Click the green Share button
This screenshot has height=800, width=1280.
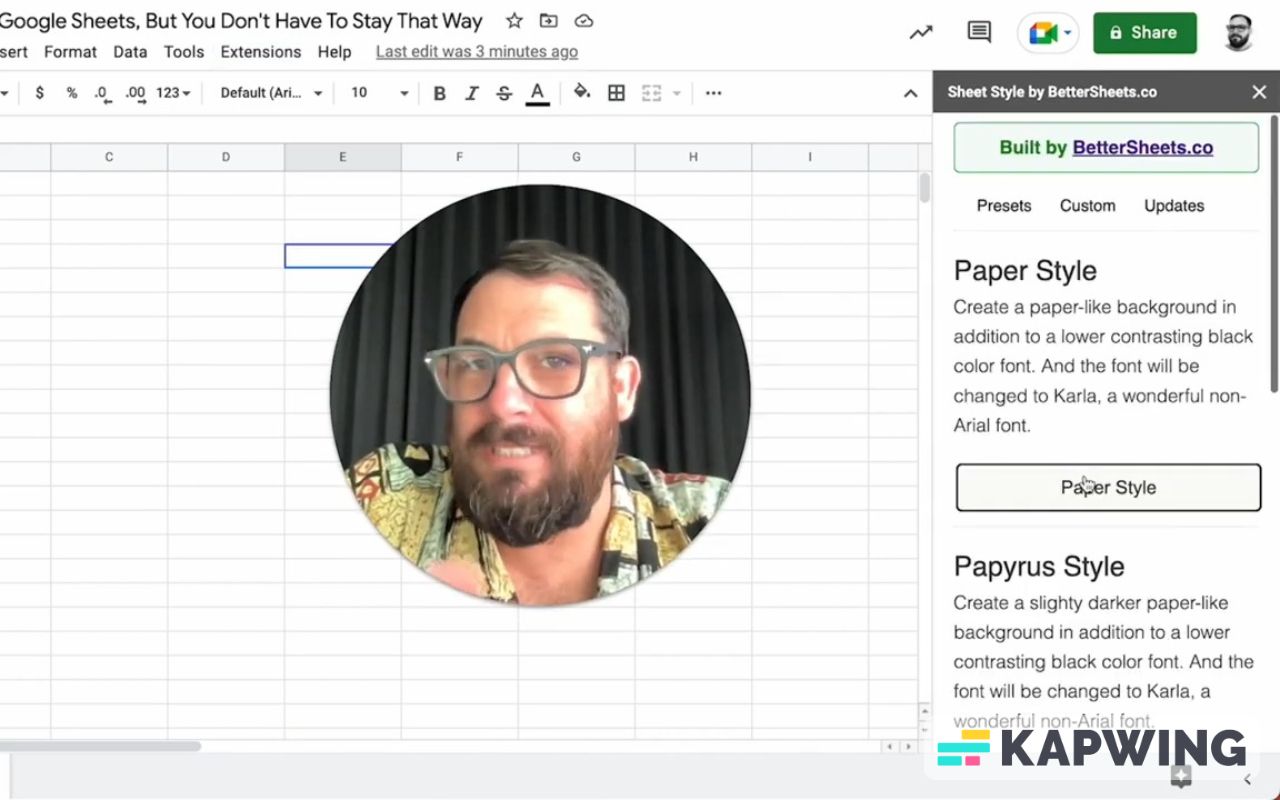(x=1145, y=33)
